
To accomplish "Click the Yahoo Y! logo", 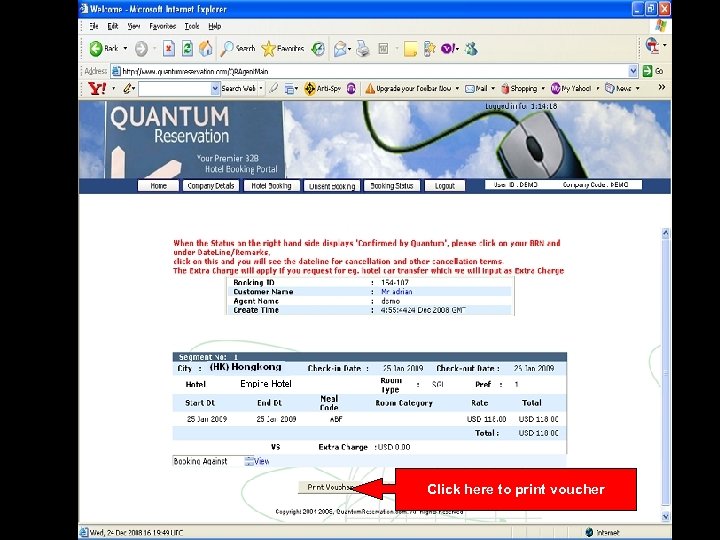I will point(97,88).
